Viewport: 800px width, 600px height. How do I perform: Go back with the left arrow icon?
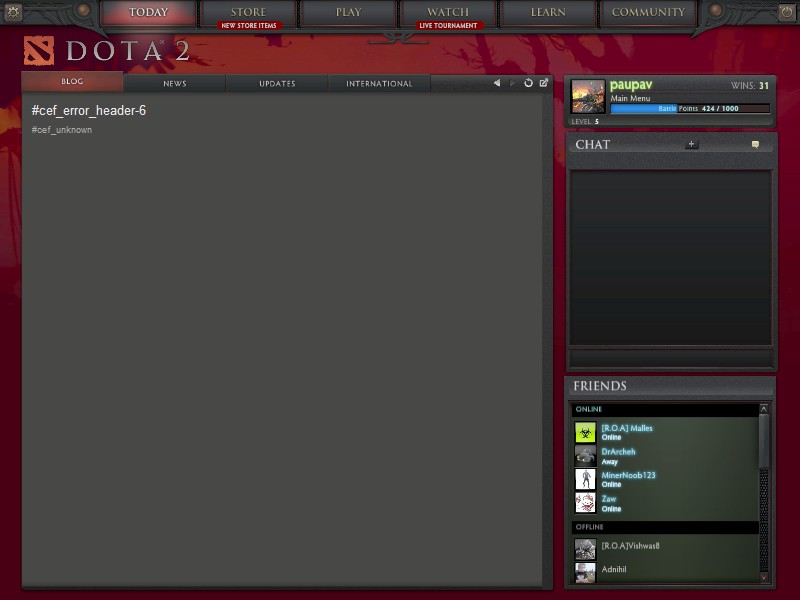pos(496,83)
